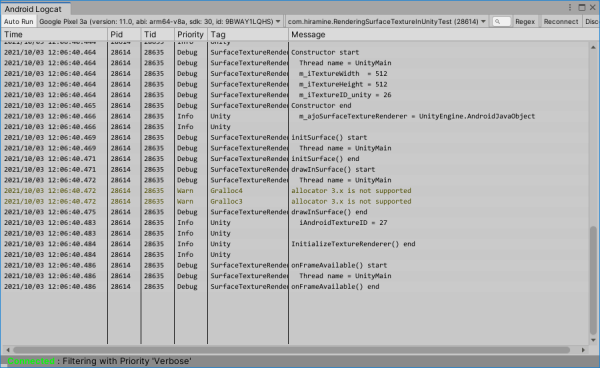Select the 'onFrameAvailable() end' log row
600x368 pixels.
pos(295,287)
